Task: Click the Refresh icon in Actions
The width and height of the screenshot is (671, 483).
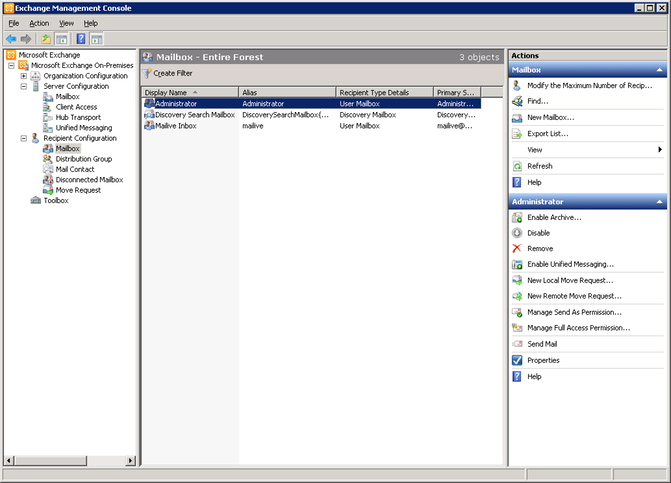Action: 517,166
